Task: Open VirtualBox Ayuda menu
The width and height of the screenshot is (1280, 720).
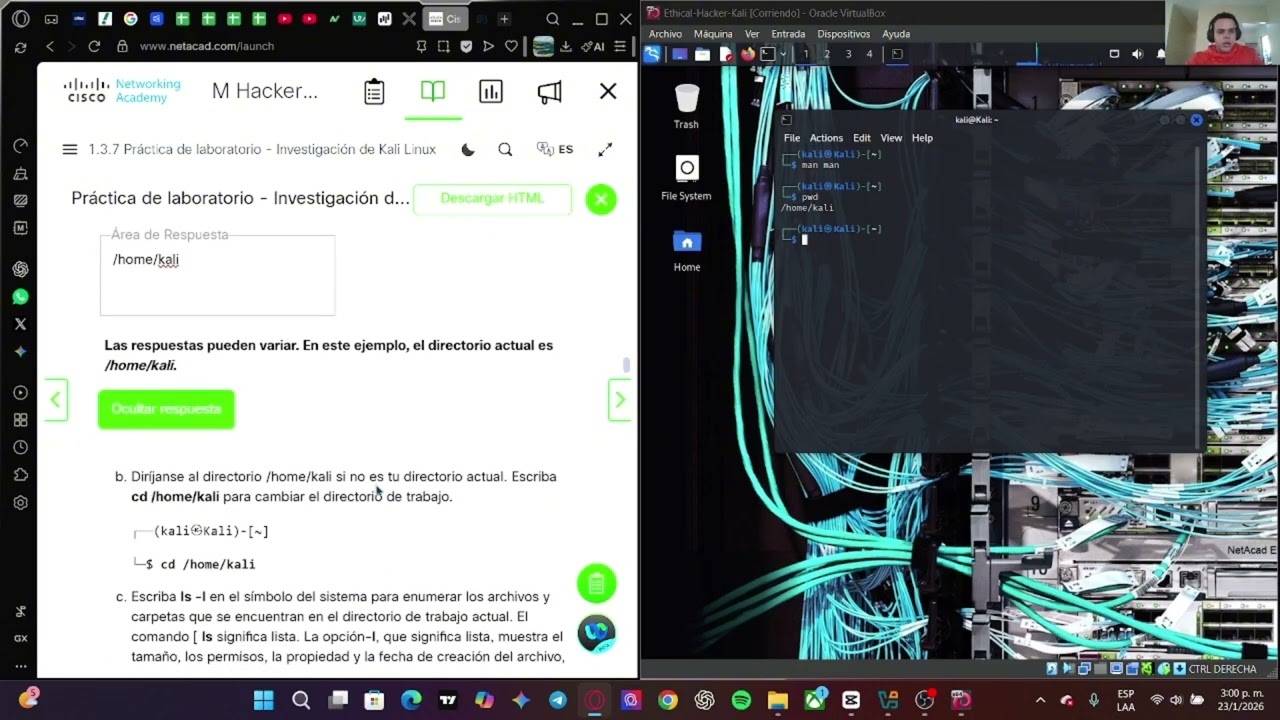Action: 896,34
